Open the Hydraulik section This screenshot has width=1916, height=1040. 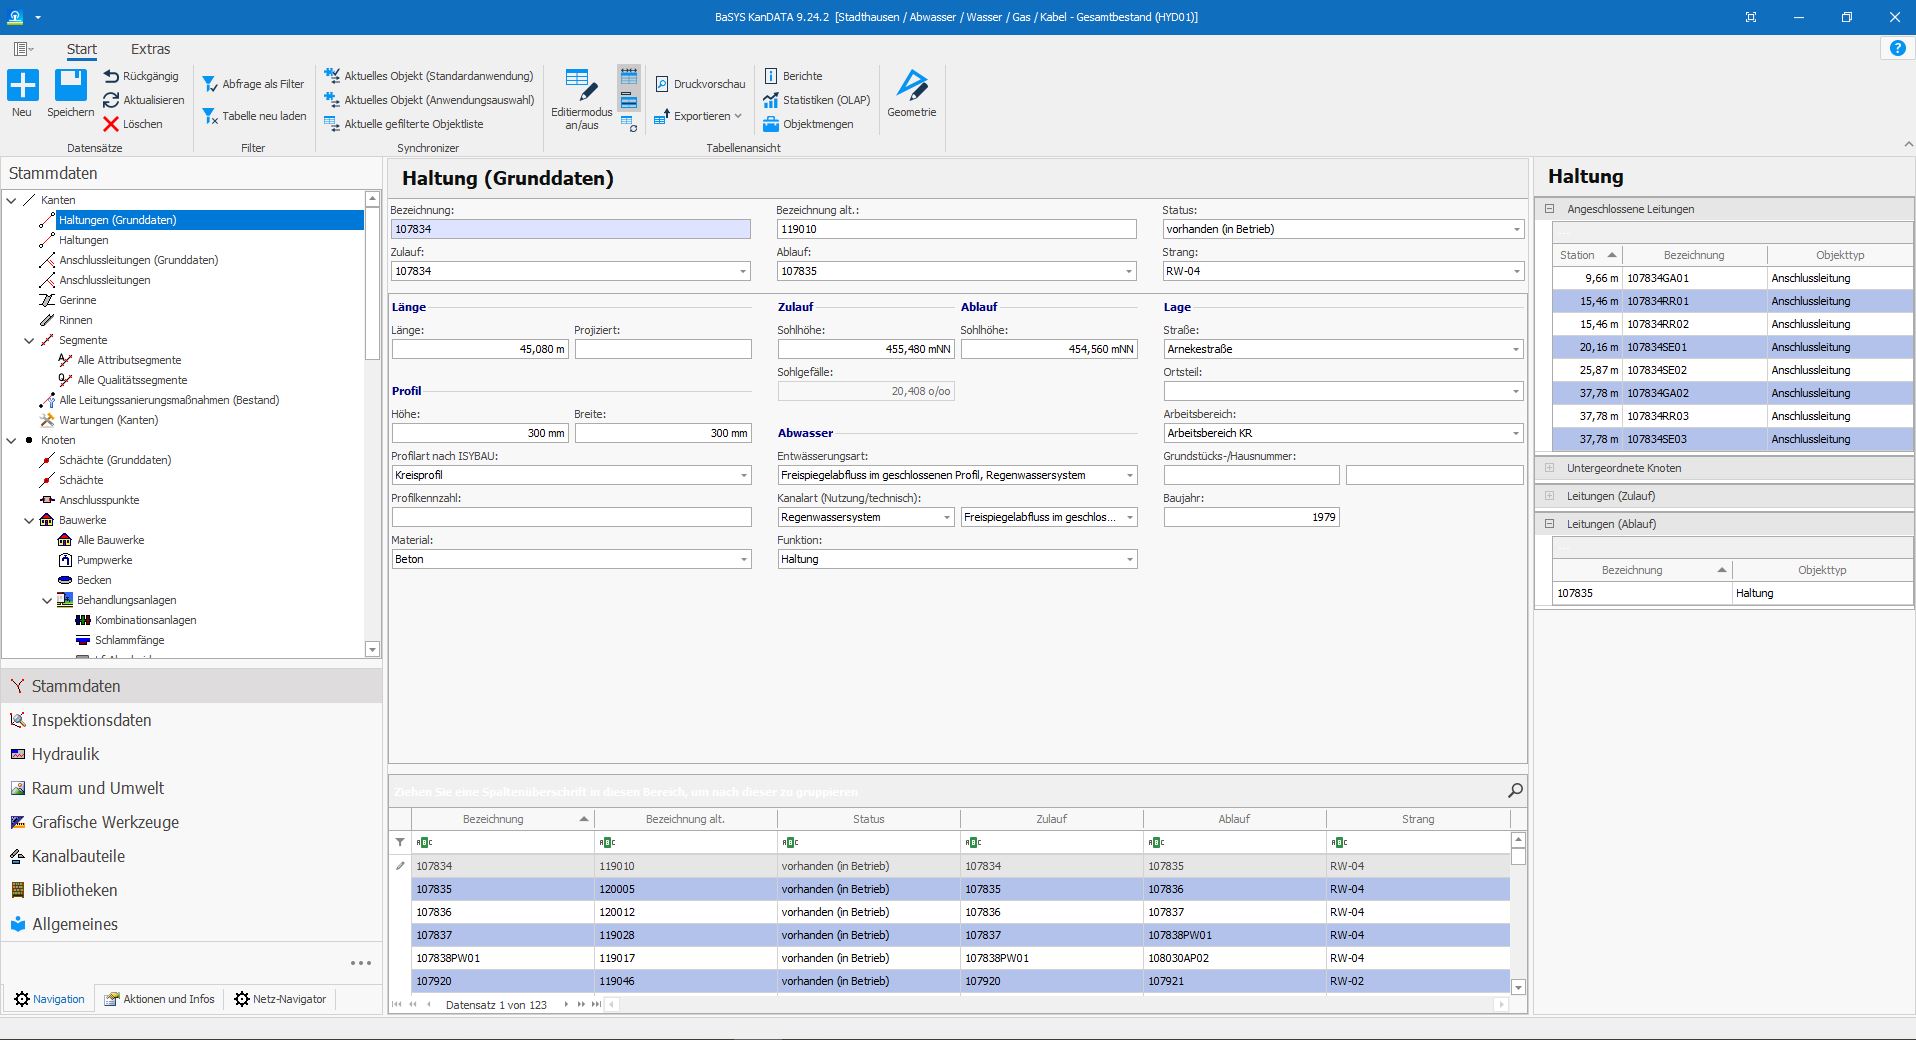(65, 754)
